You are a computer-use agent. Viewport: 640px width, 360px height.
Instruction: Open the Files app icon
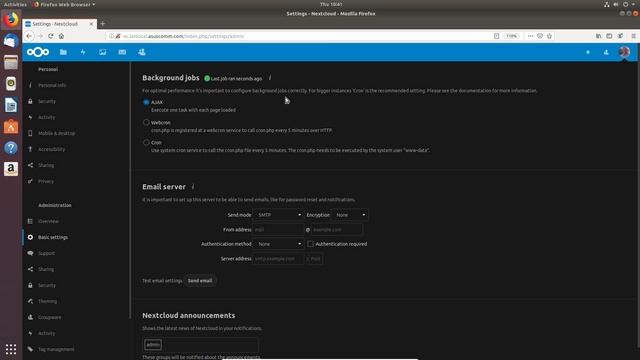[x=63, y=52]
